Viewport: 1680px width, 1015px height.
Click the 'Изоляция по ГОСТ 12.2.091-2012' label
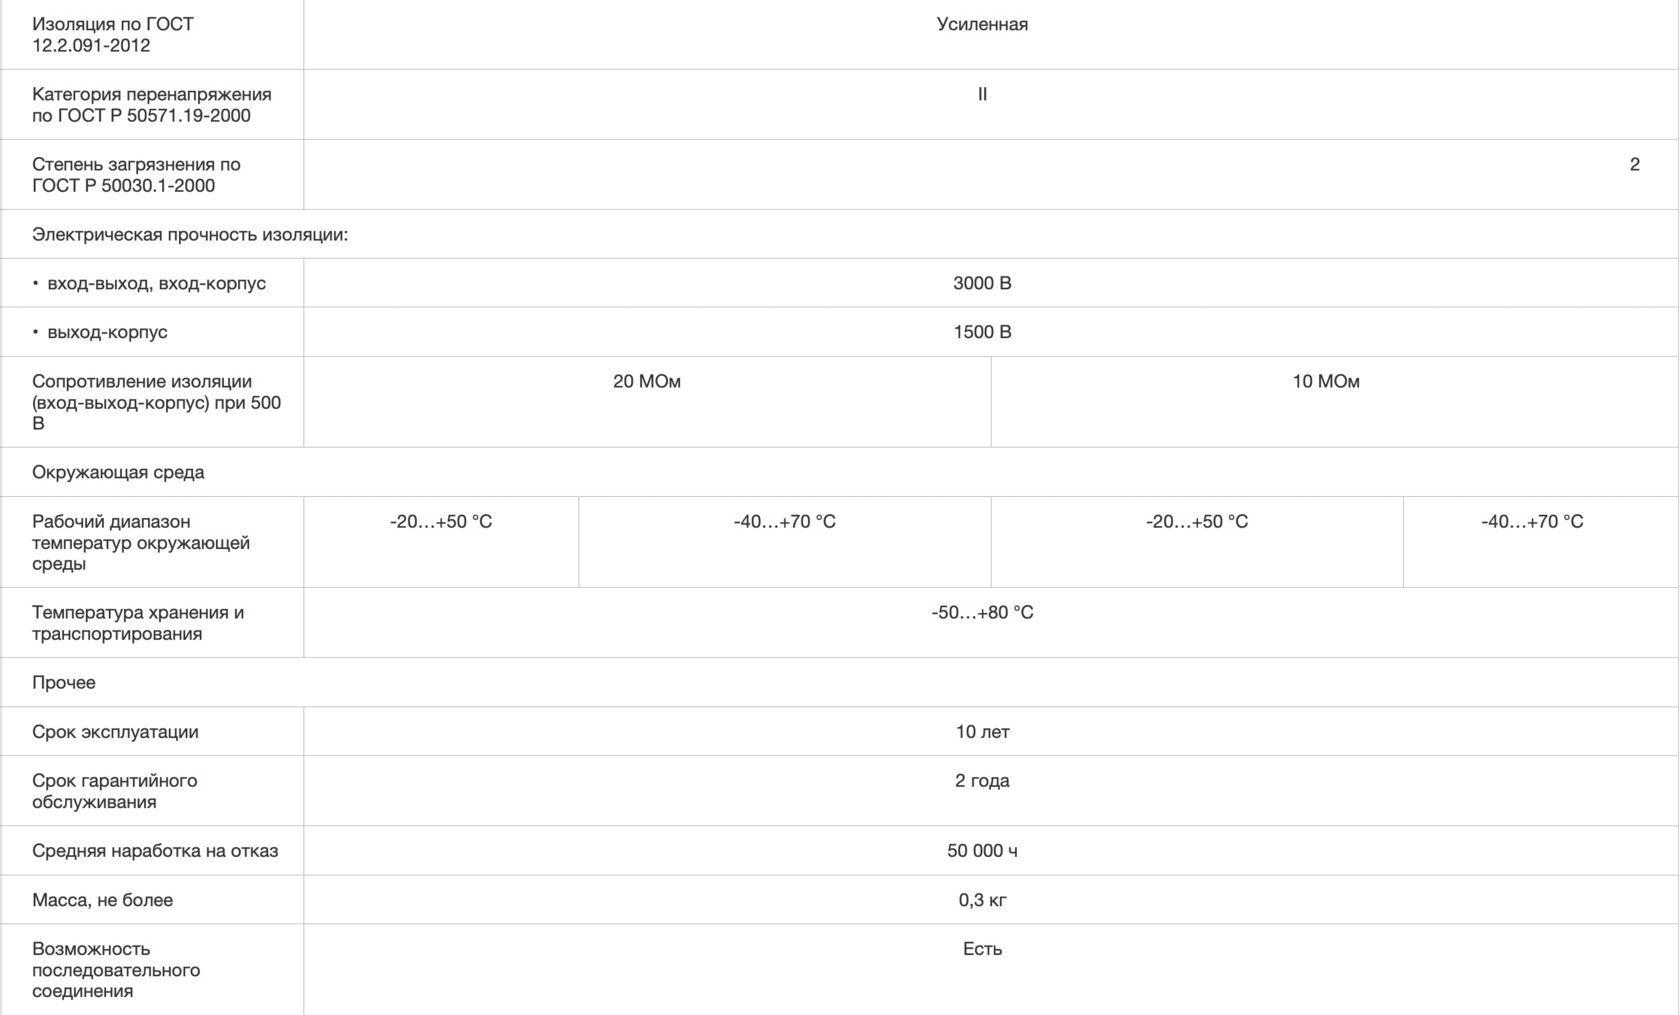(112, 34)
